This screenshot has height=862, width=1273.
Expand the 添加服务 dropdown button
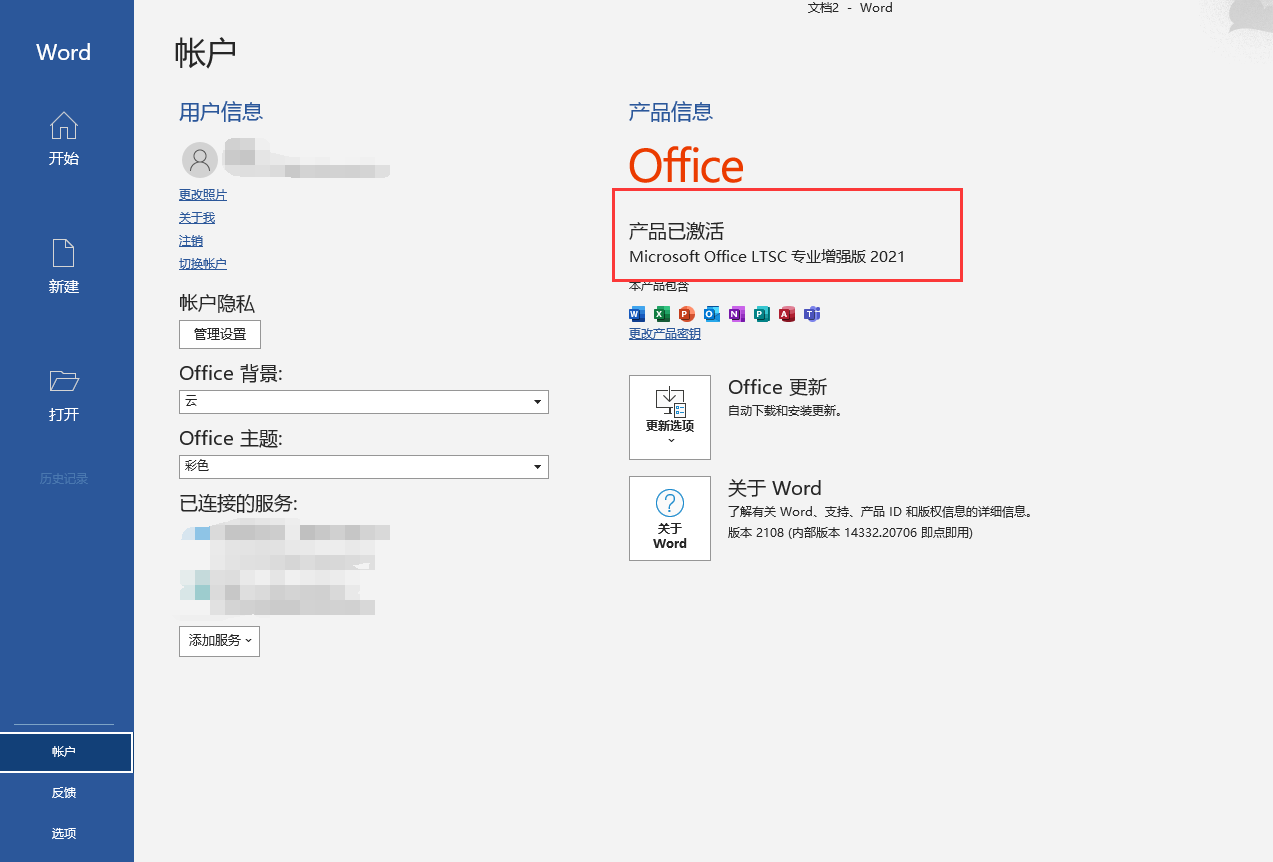tap(219, 641)
